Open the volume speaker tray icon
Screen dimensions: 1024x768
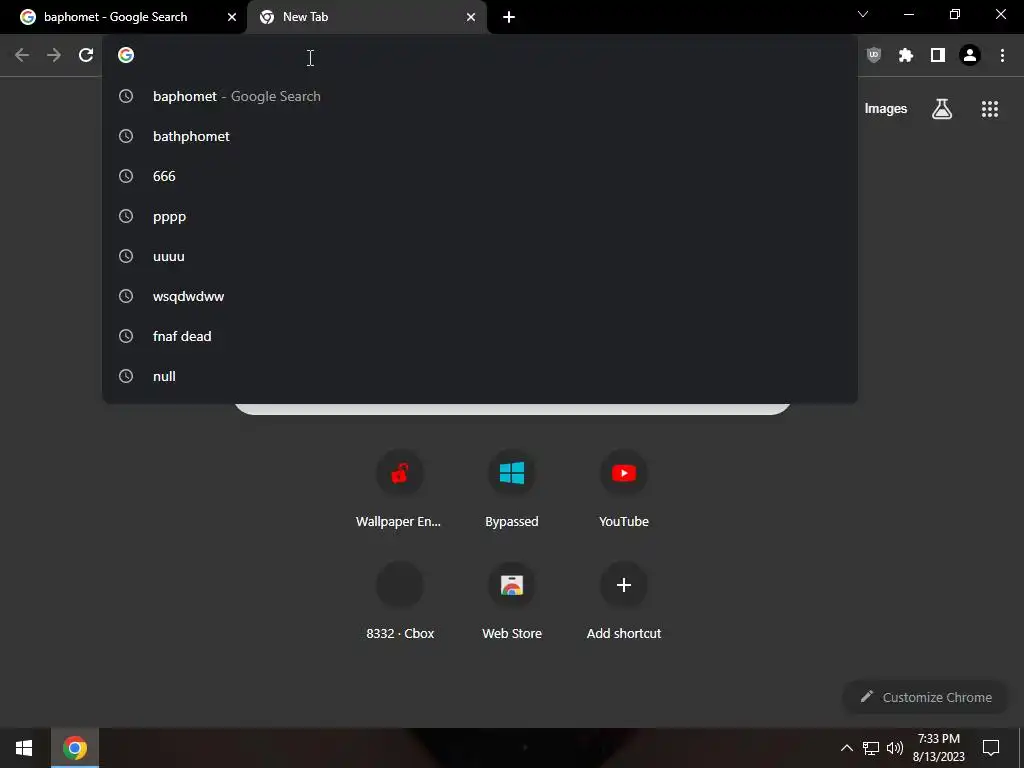[x=895, y=748]
